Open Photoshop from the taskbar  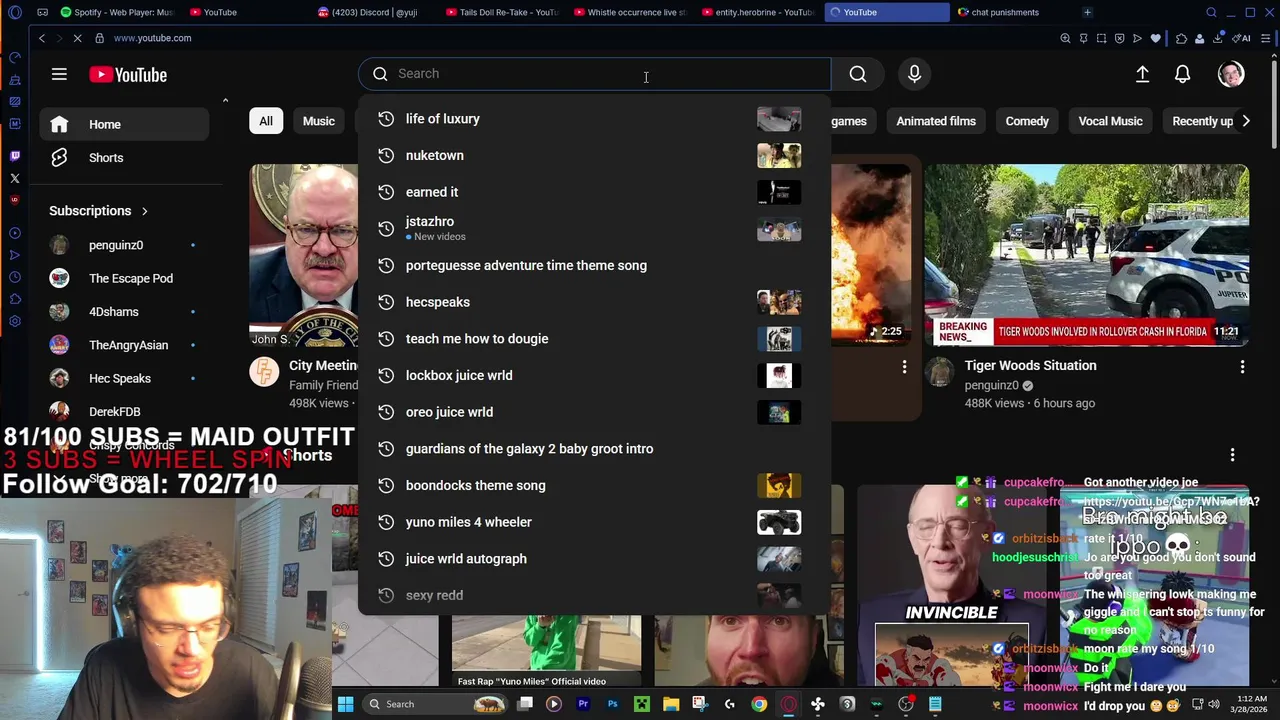coord(613,704)
